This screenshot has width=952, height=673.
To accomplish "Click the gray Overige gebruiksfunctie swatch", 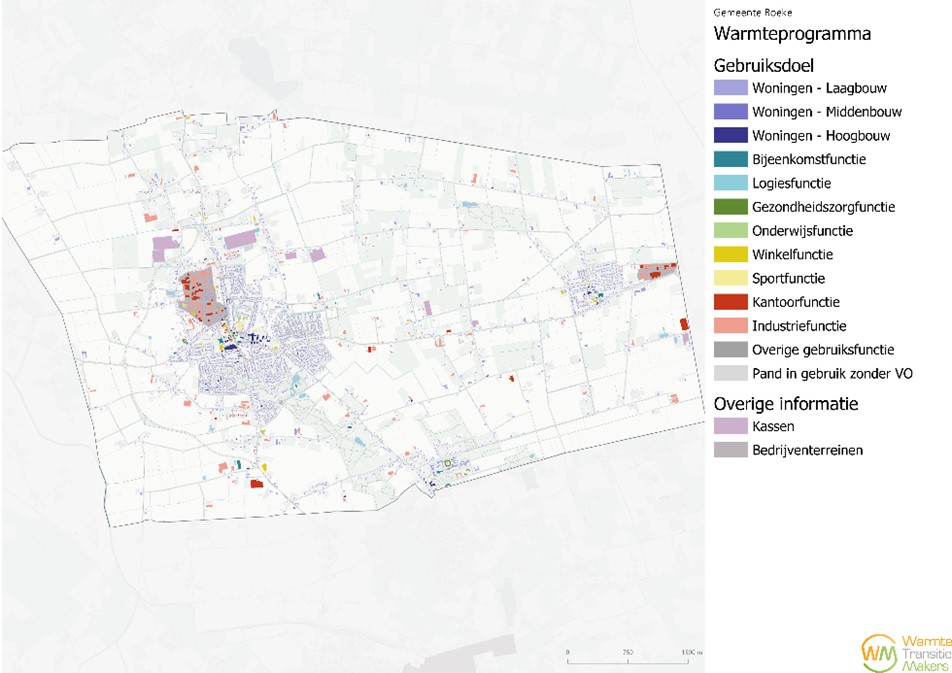I will coord(729,350).
